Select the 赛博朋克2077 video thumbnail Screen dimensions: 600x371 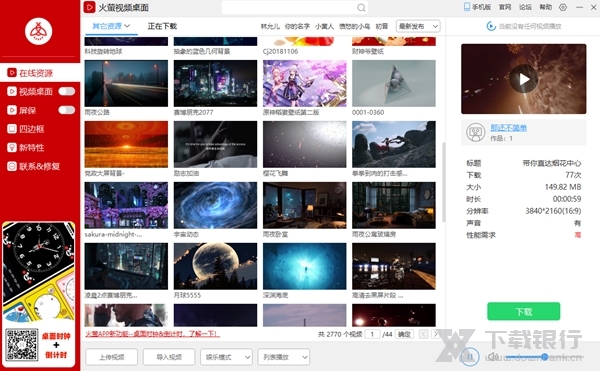click(x=215, y=83)
